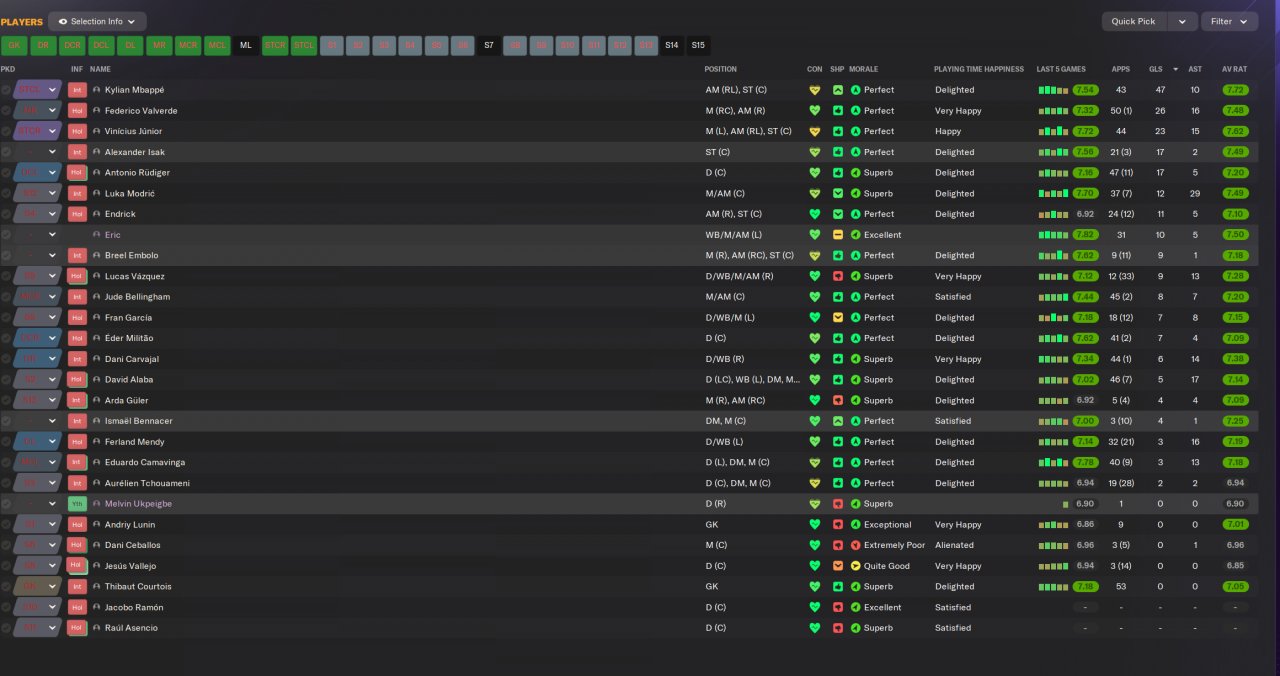Click Fran García's yellow sharpness icon
This screenshot has height=676, width=1280.
838,318
